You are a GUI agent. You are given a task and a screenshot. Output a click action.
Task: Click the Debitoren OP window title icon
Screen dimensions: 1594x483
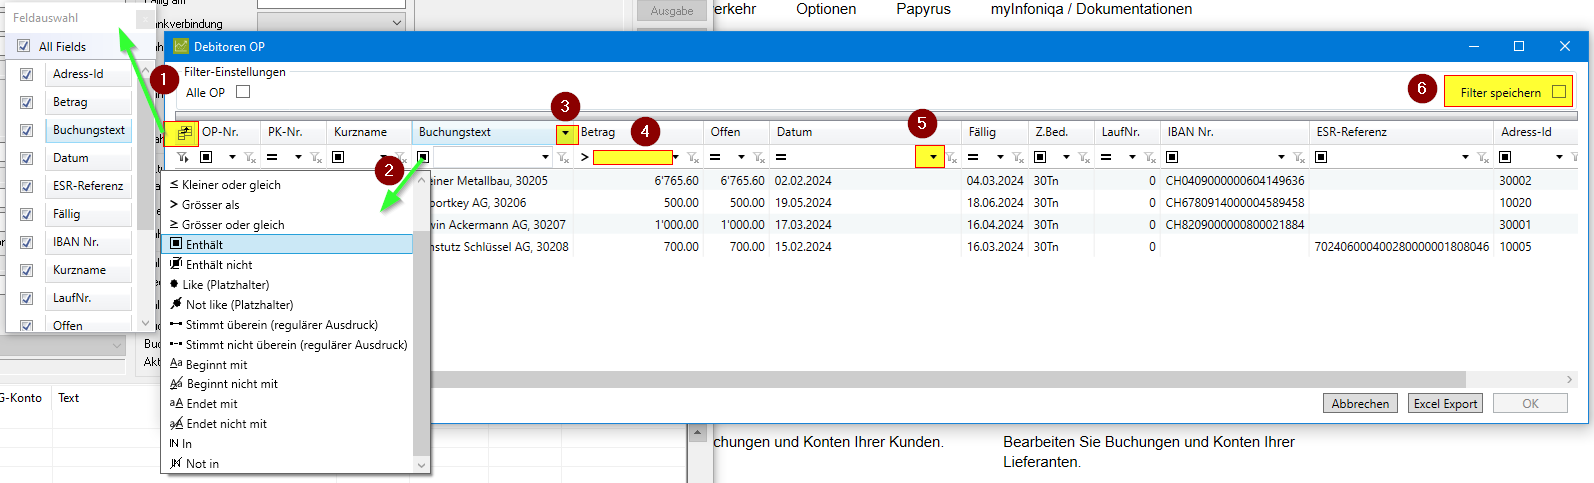click(181, 46)
